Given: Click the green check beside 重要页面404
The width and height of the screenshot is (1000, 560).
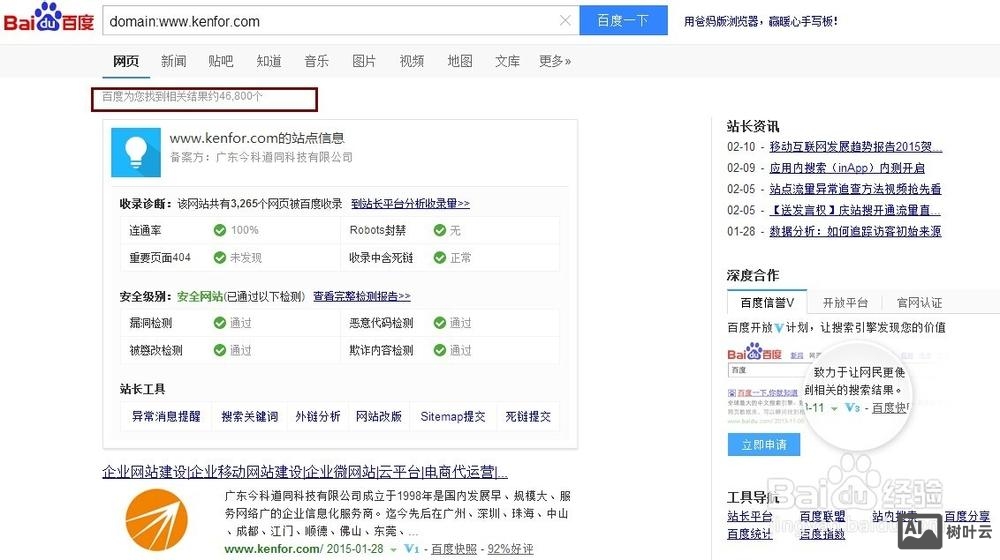Looking at the screenshot, I should [x=220, y=258].
